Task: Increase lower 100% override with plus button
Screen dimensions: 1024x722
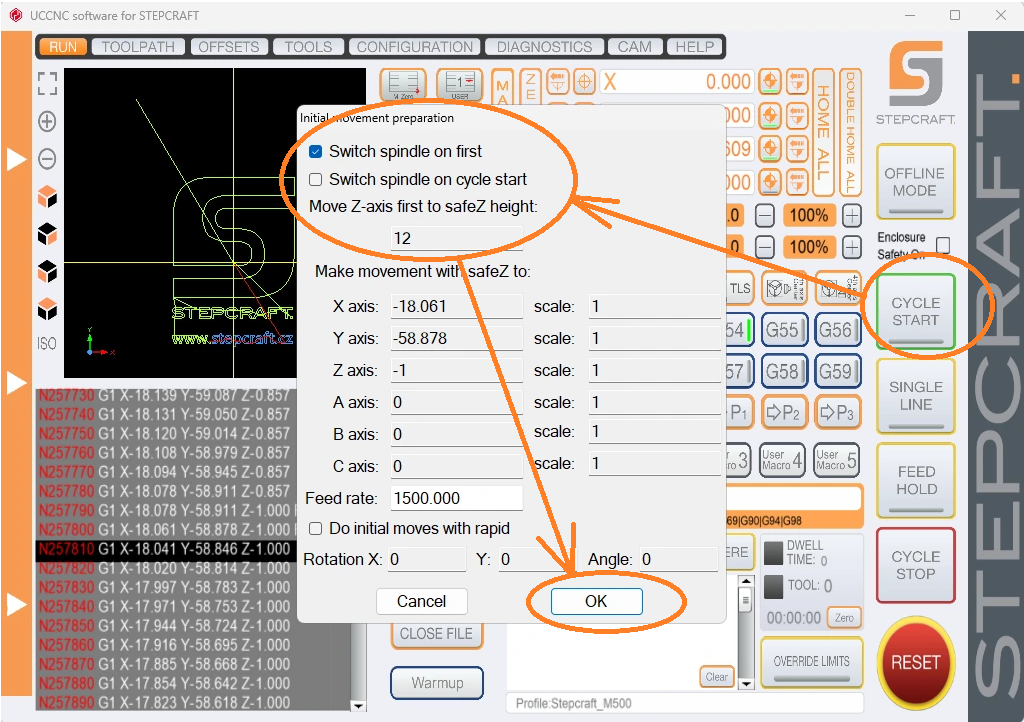Action: click(852, 247)
